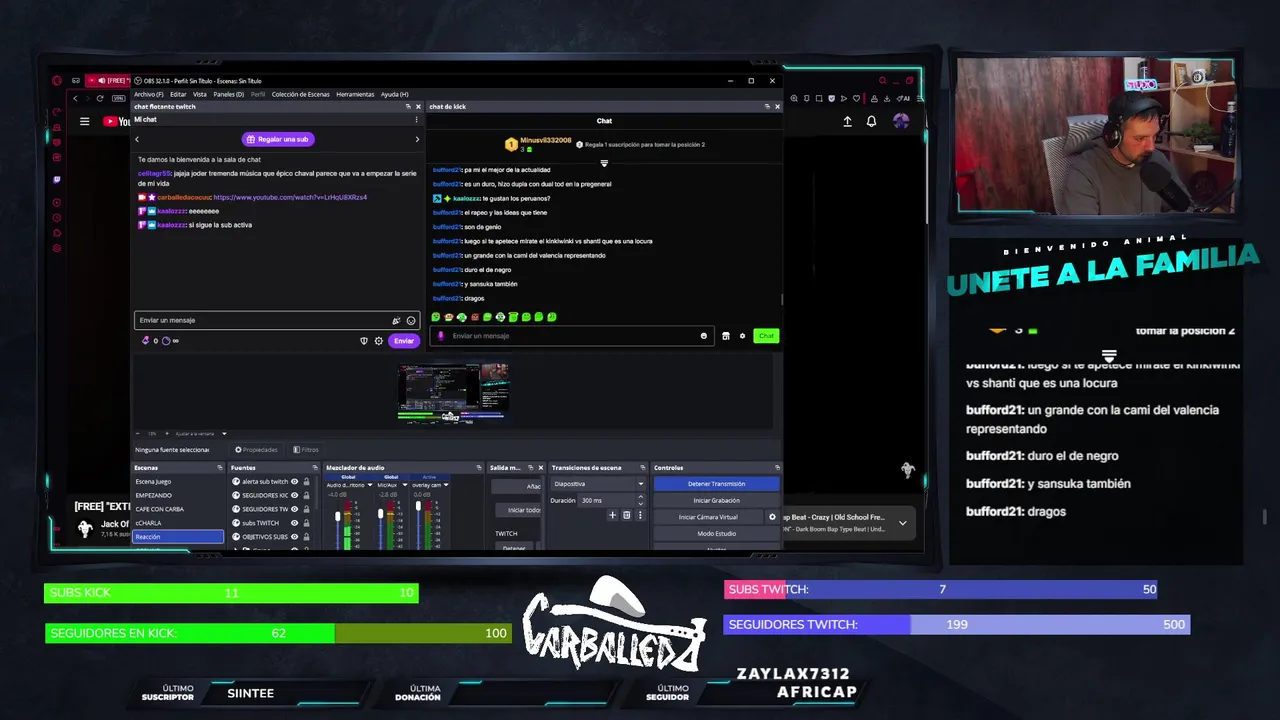Toggle visibility of SEGUIDORES KIC source
Screen dimensions: 1280x720
[294, 495]
